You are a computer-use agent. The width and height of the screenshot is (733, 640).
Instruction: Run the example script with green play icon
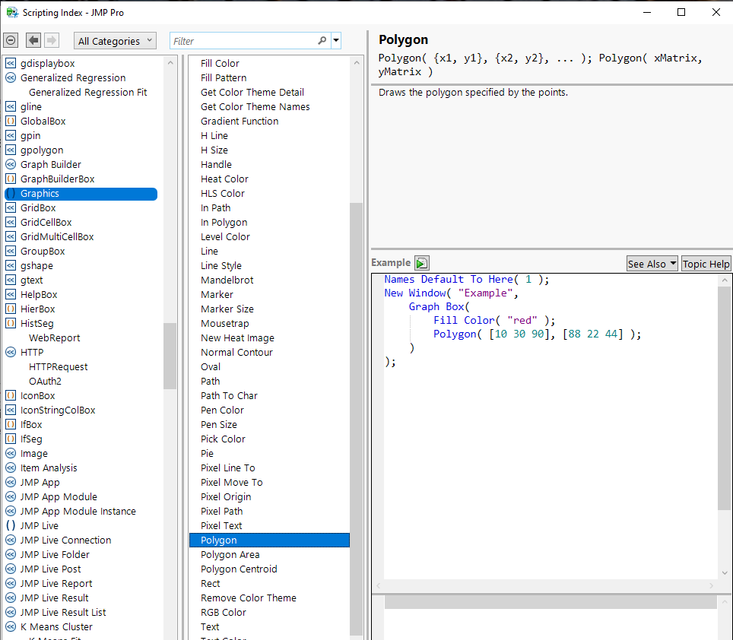[x=421, y=263]
